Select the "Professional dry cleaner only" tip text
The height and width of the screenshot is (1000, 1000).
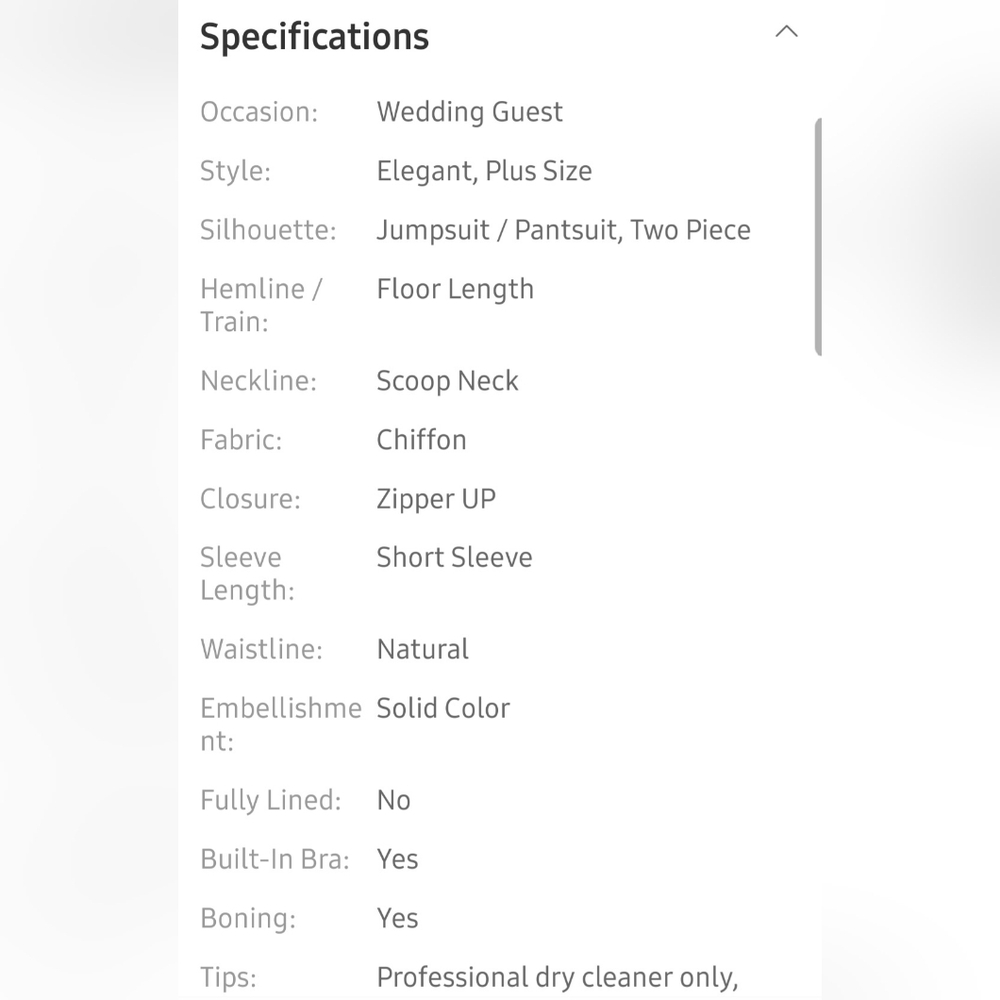pyautogui.click(x=557, y=977)
